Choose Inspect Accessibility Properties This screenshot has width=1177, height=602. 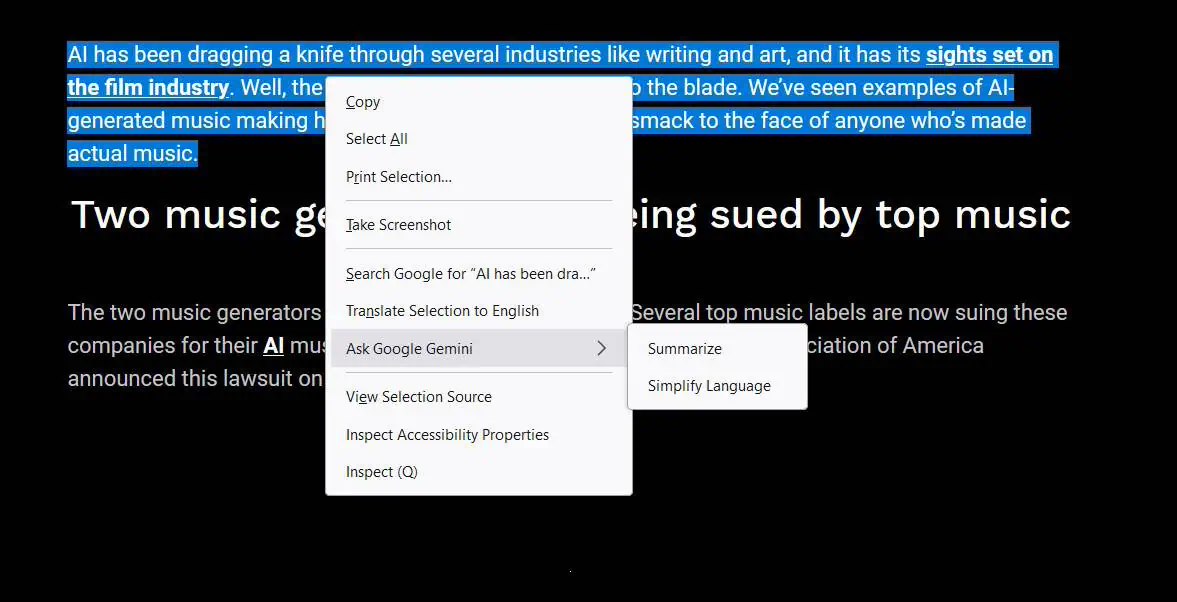click(447, 435)
